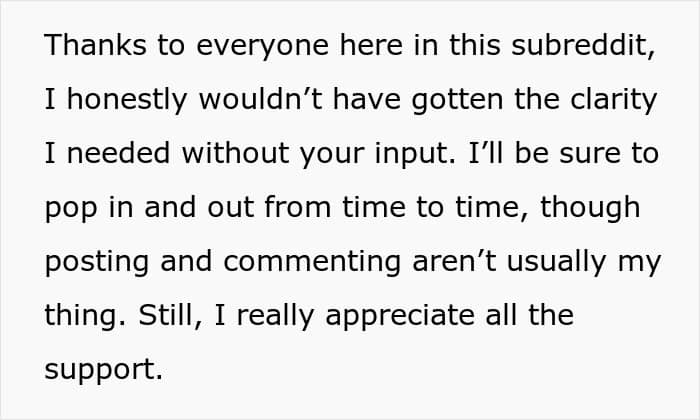Screen dimensions: 700x420
Task: Click the word 'Thanks' at paragraph start
Action: pyautogui.click(x=96, y=45)
